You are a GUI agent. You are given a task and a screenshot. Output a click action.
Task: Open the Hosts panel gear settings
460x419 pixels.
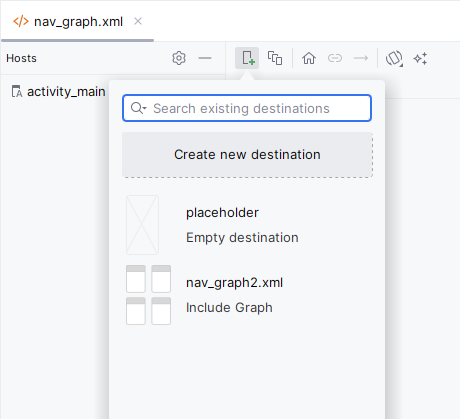[x=179, y=58]
